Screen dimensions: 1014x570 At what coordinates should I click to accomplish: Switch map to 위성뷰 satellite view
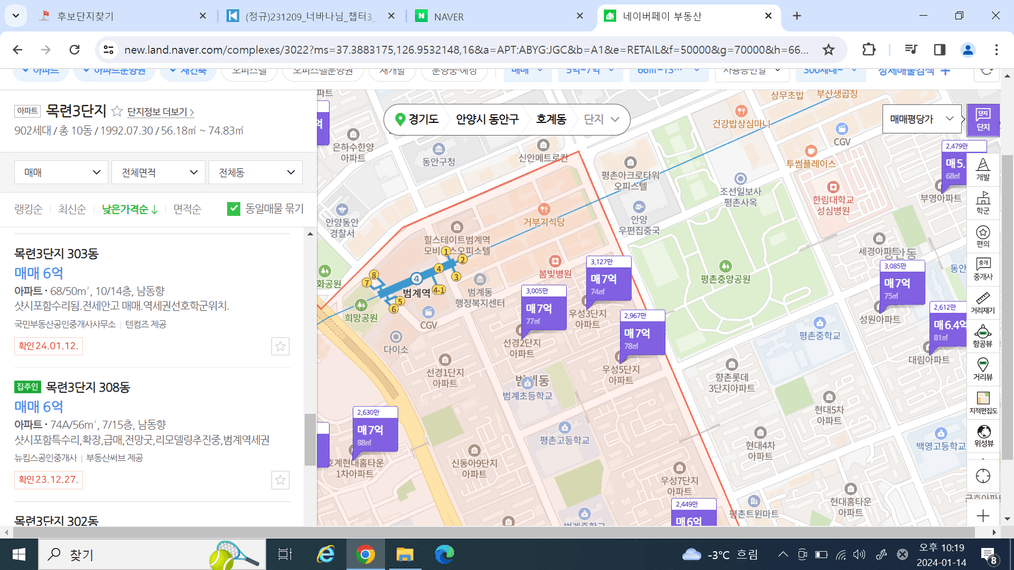[983, 435]
